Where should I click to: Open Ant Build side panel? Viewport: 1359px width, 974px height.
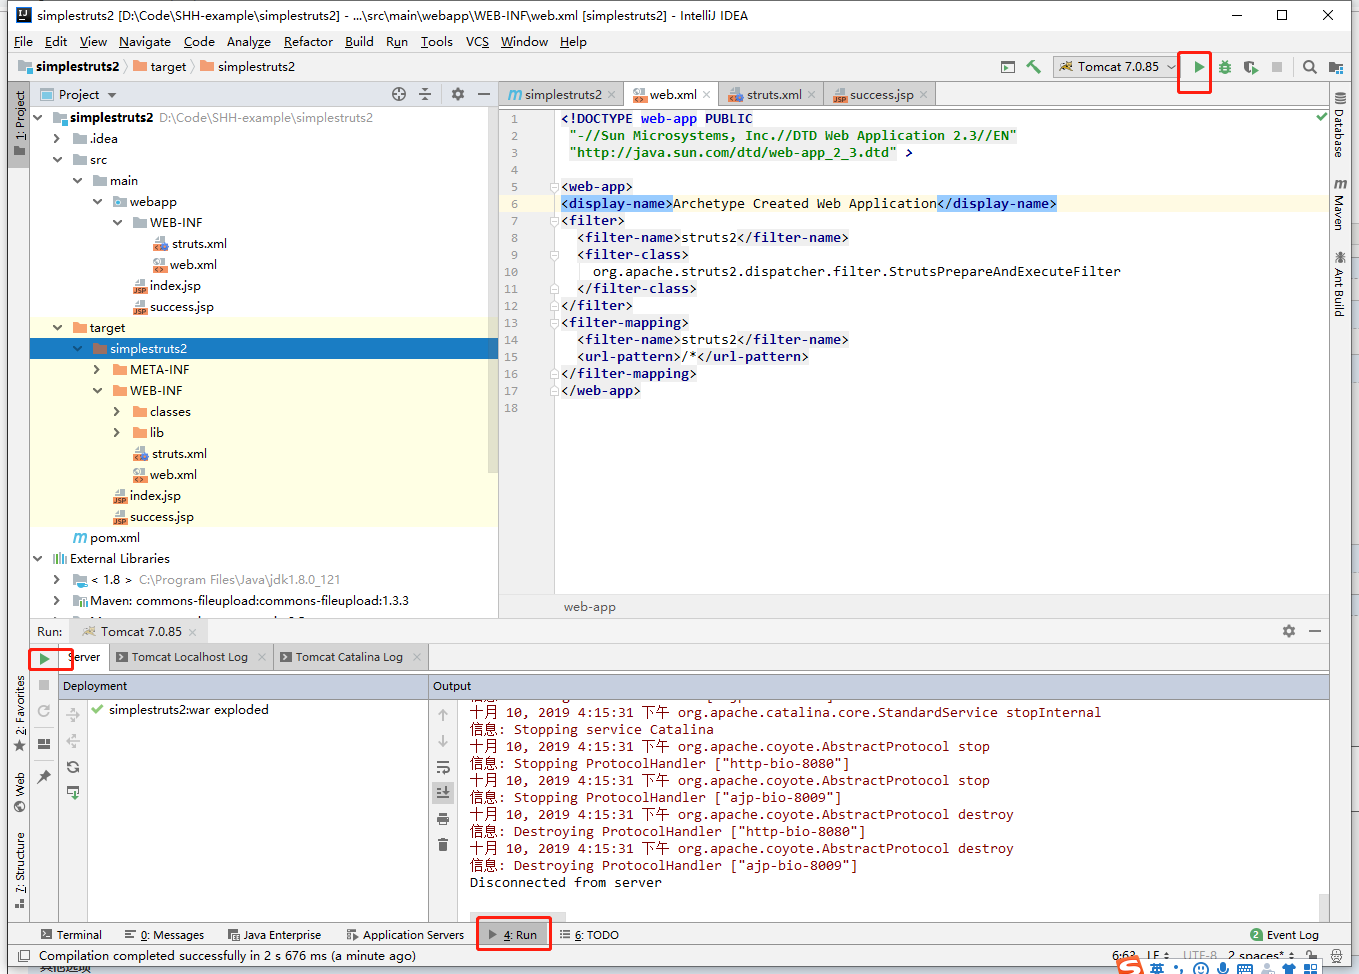pyautogui.click(x=1340, y=283)
